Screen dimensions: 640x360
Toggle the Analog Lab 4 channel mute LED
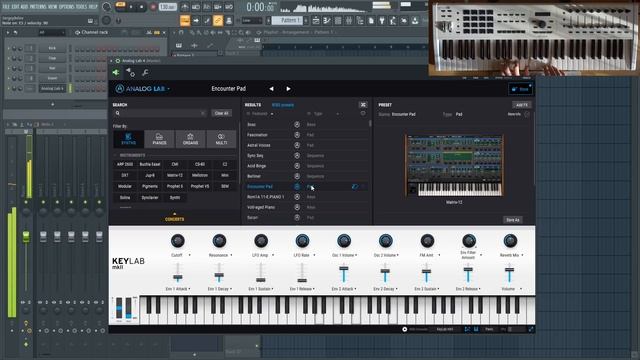click(x=9, y=88)
